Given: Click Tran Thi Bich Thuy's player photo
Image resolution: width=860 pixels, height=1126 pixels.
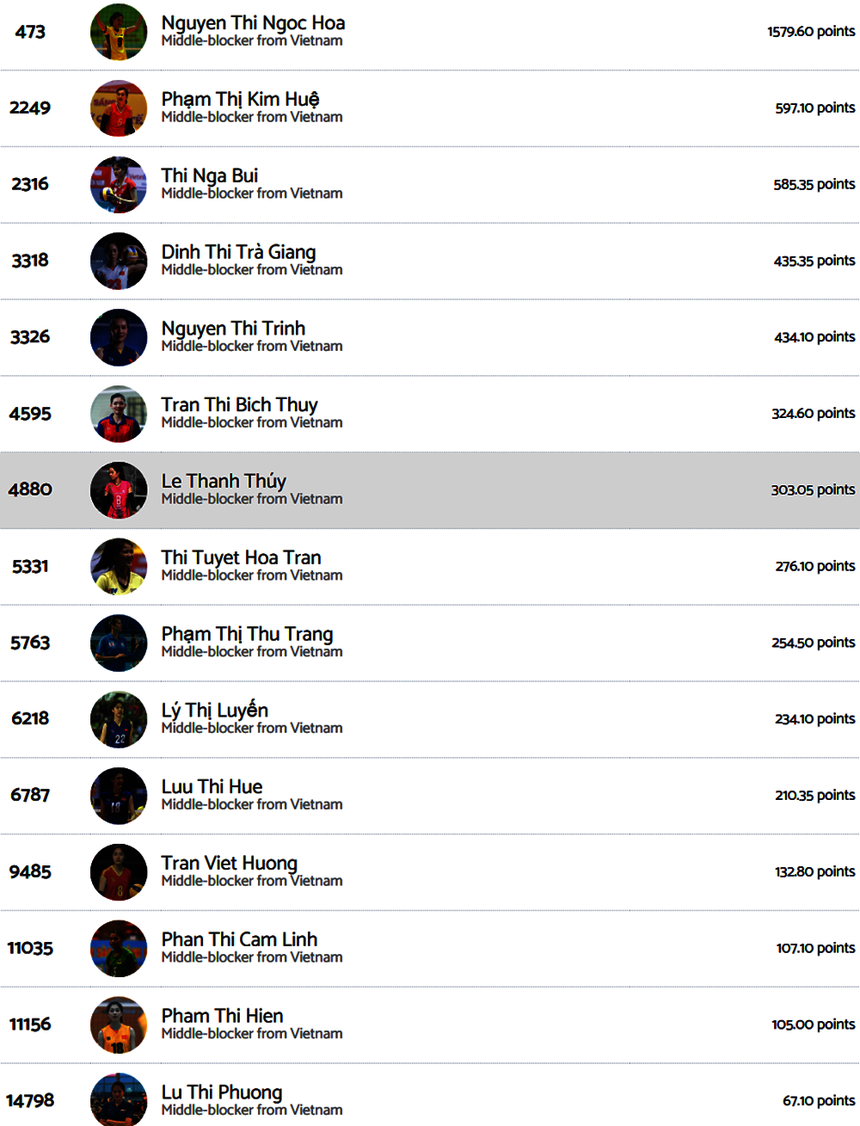Looking at the screenshot, I should (x=118, y=413).
